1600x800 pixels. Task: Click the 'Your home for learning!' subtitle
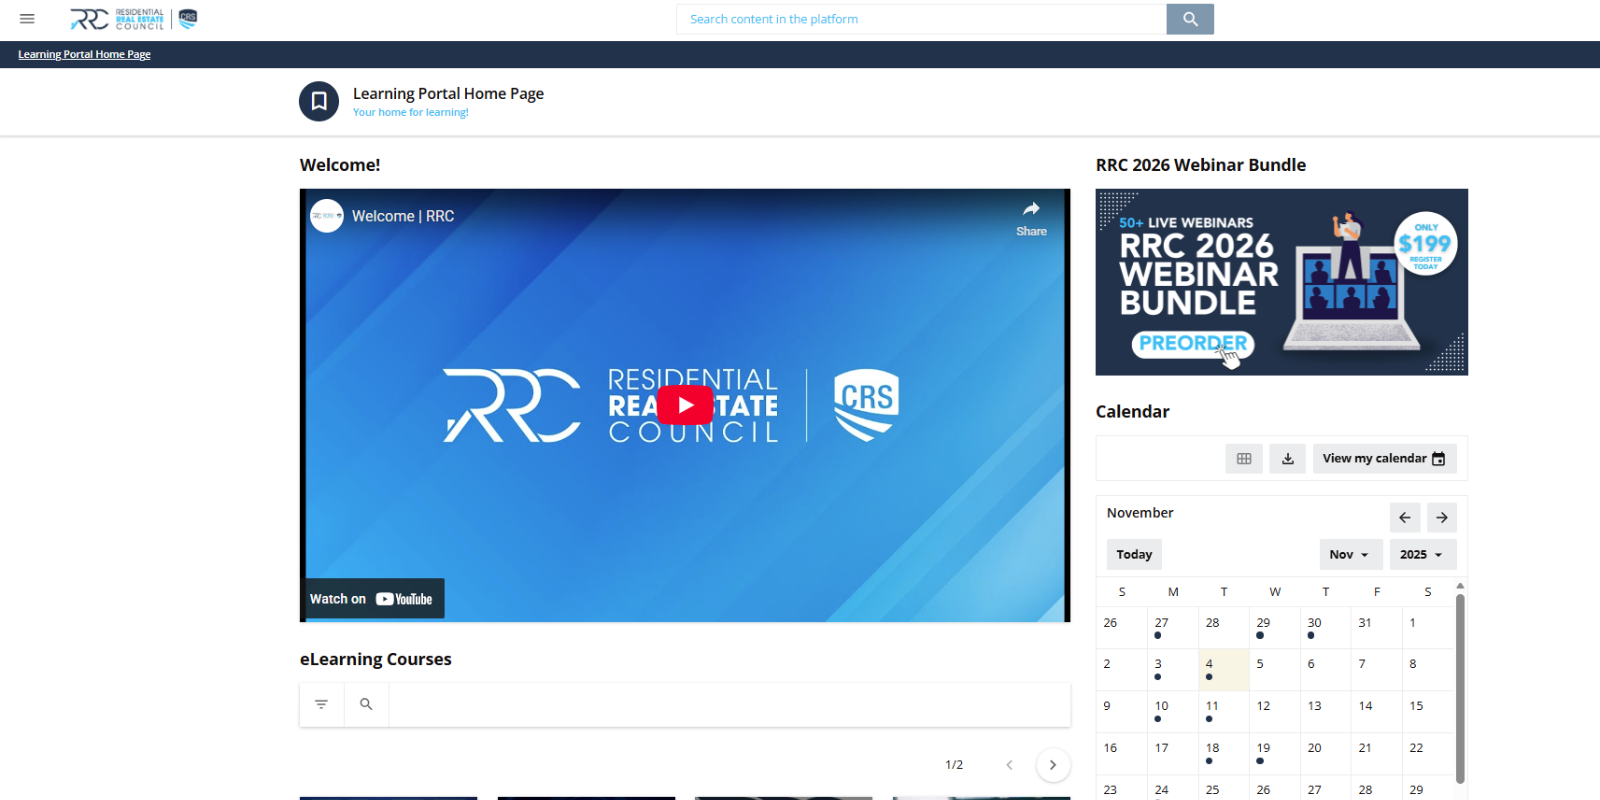[410, 112]
